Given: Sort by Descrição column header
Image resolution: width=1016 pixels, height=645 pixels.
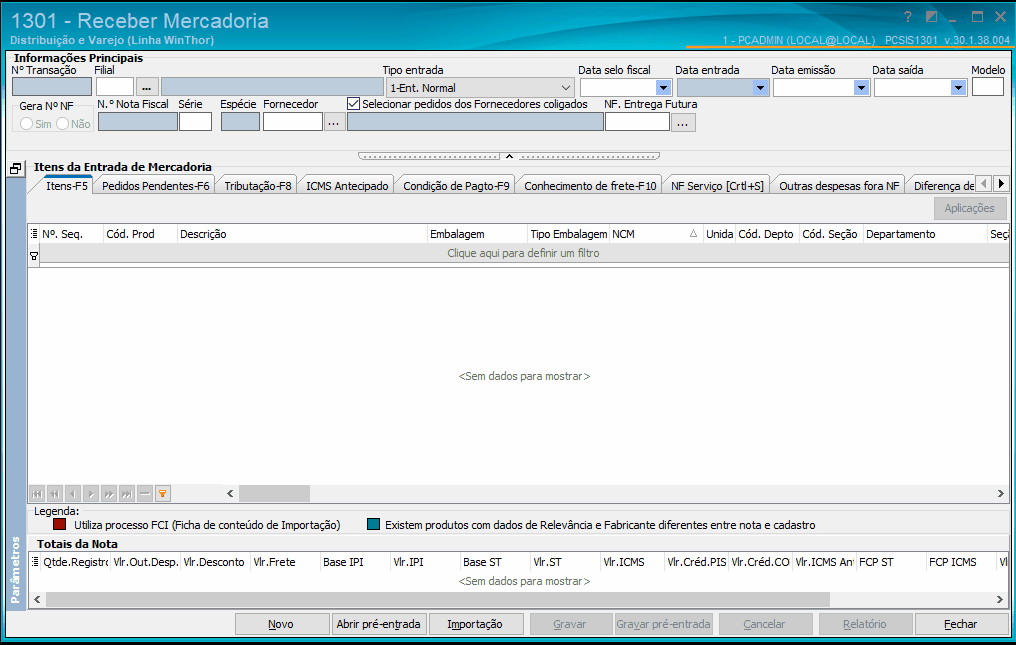Looking at the screenshot, I should [302, 234].
